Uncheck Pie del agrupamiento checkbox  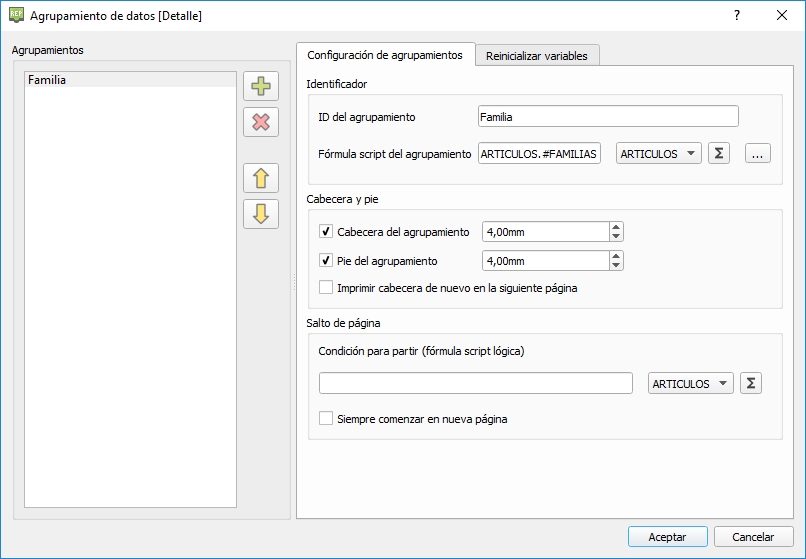tap(326, 260)
